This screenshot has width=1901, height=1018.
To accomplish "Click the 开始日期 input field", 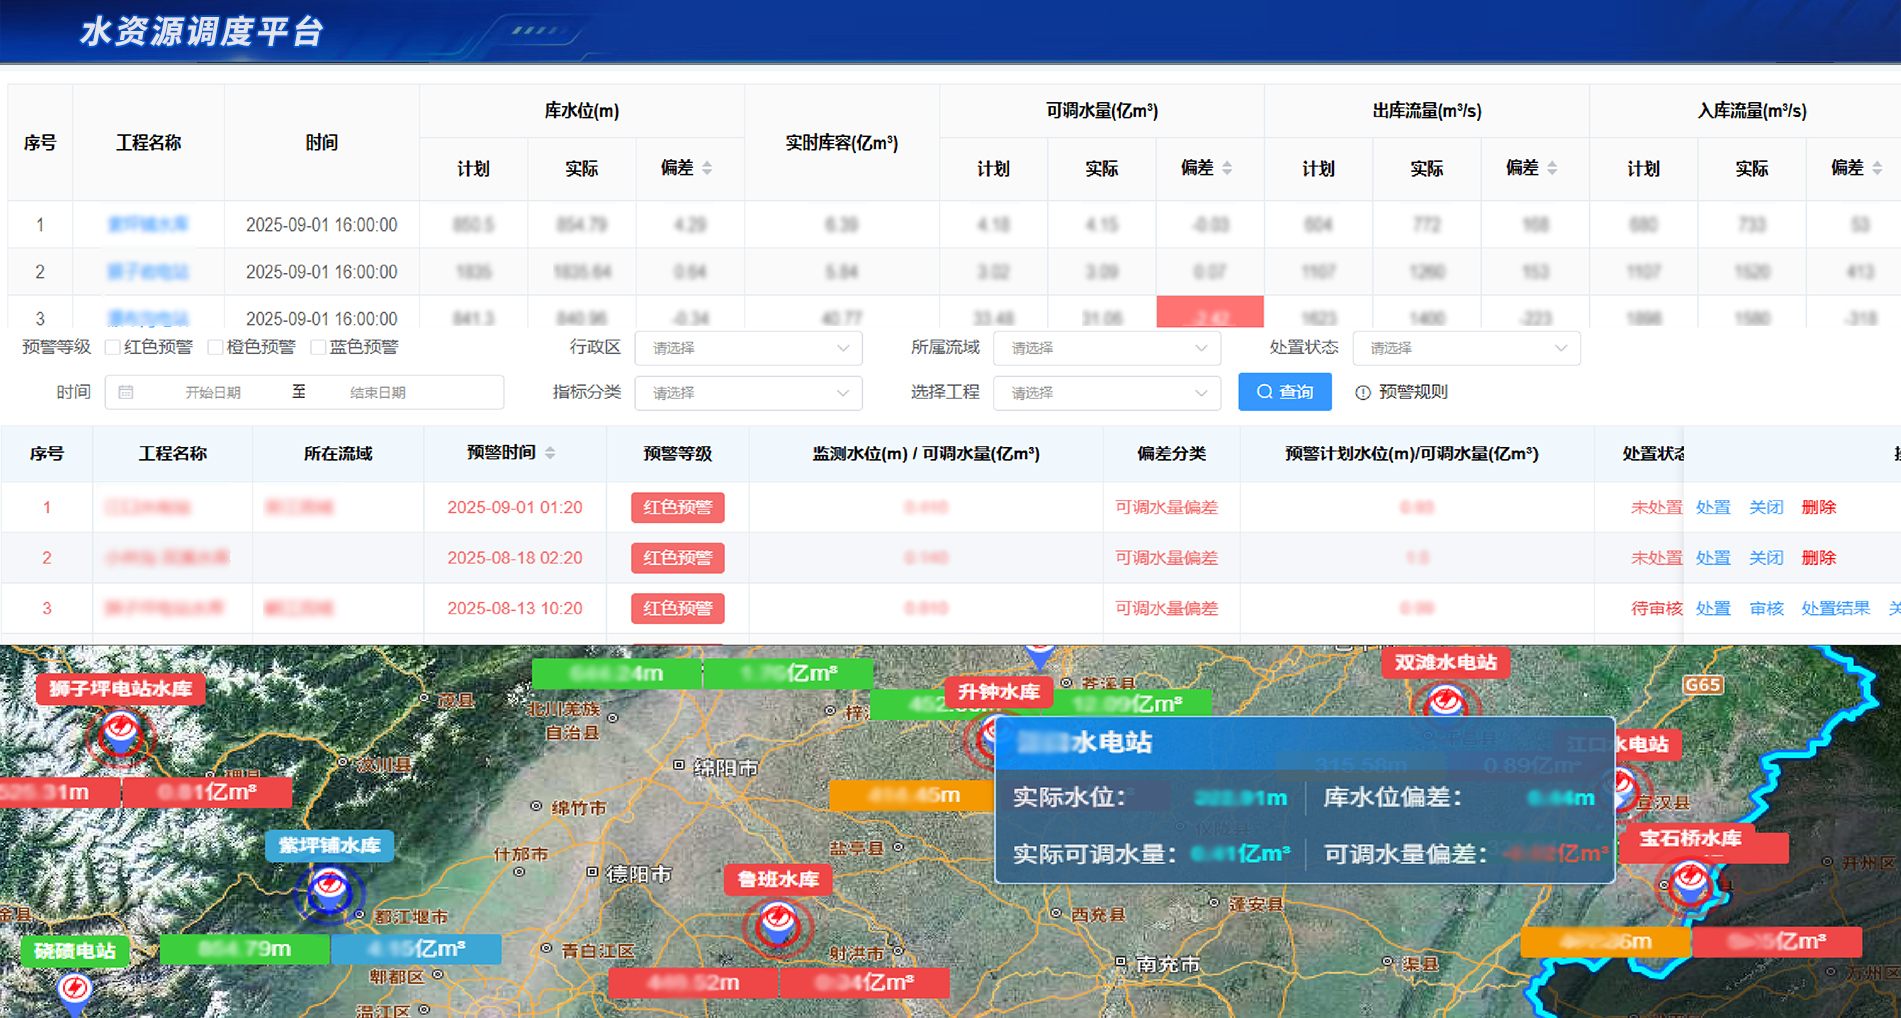I will tap(213, 393).
